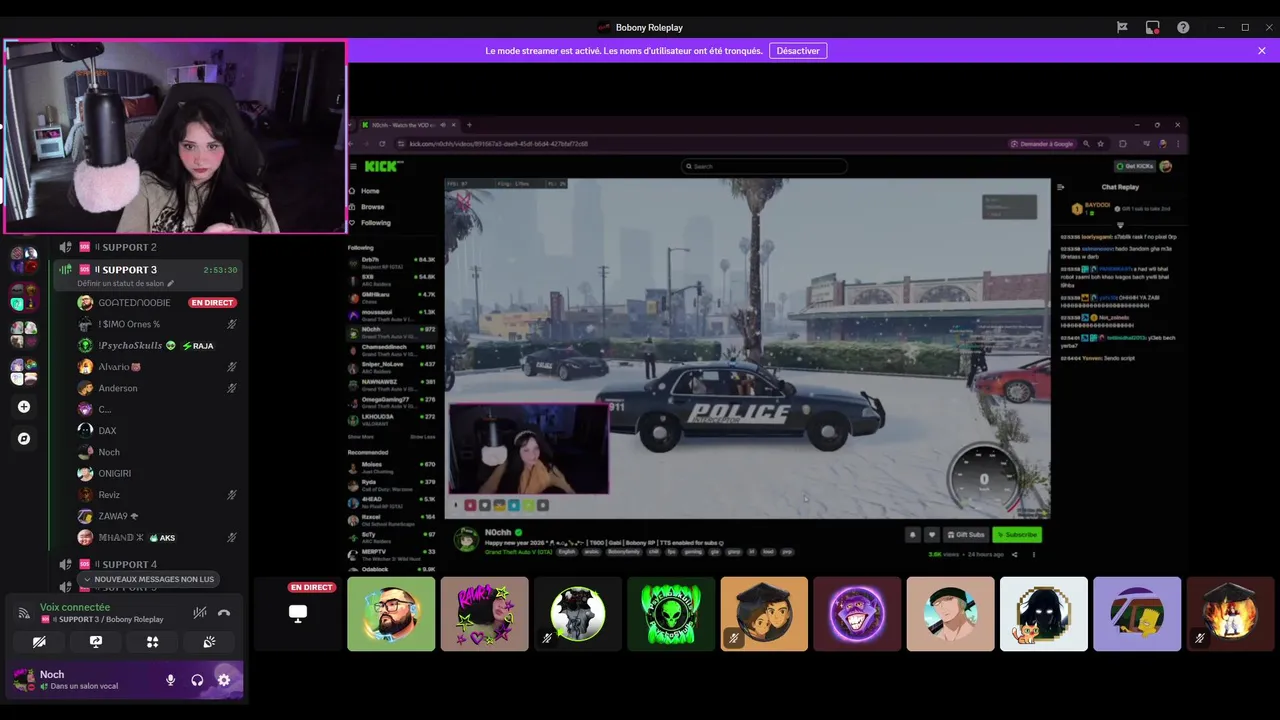Open Discord user settings gear
Viewport: 1280px width, 720px height.
(x=224, y=680)
